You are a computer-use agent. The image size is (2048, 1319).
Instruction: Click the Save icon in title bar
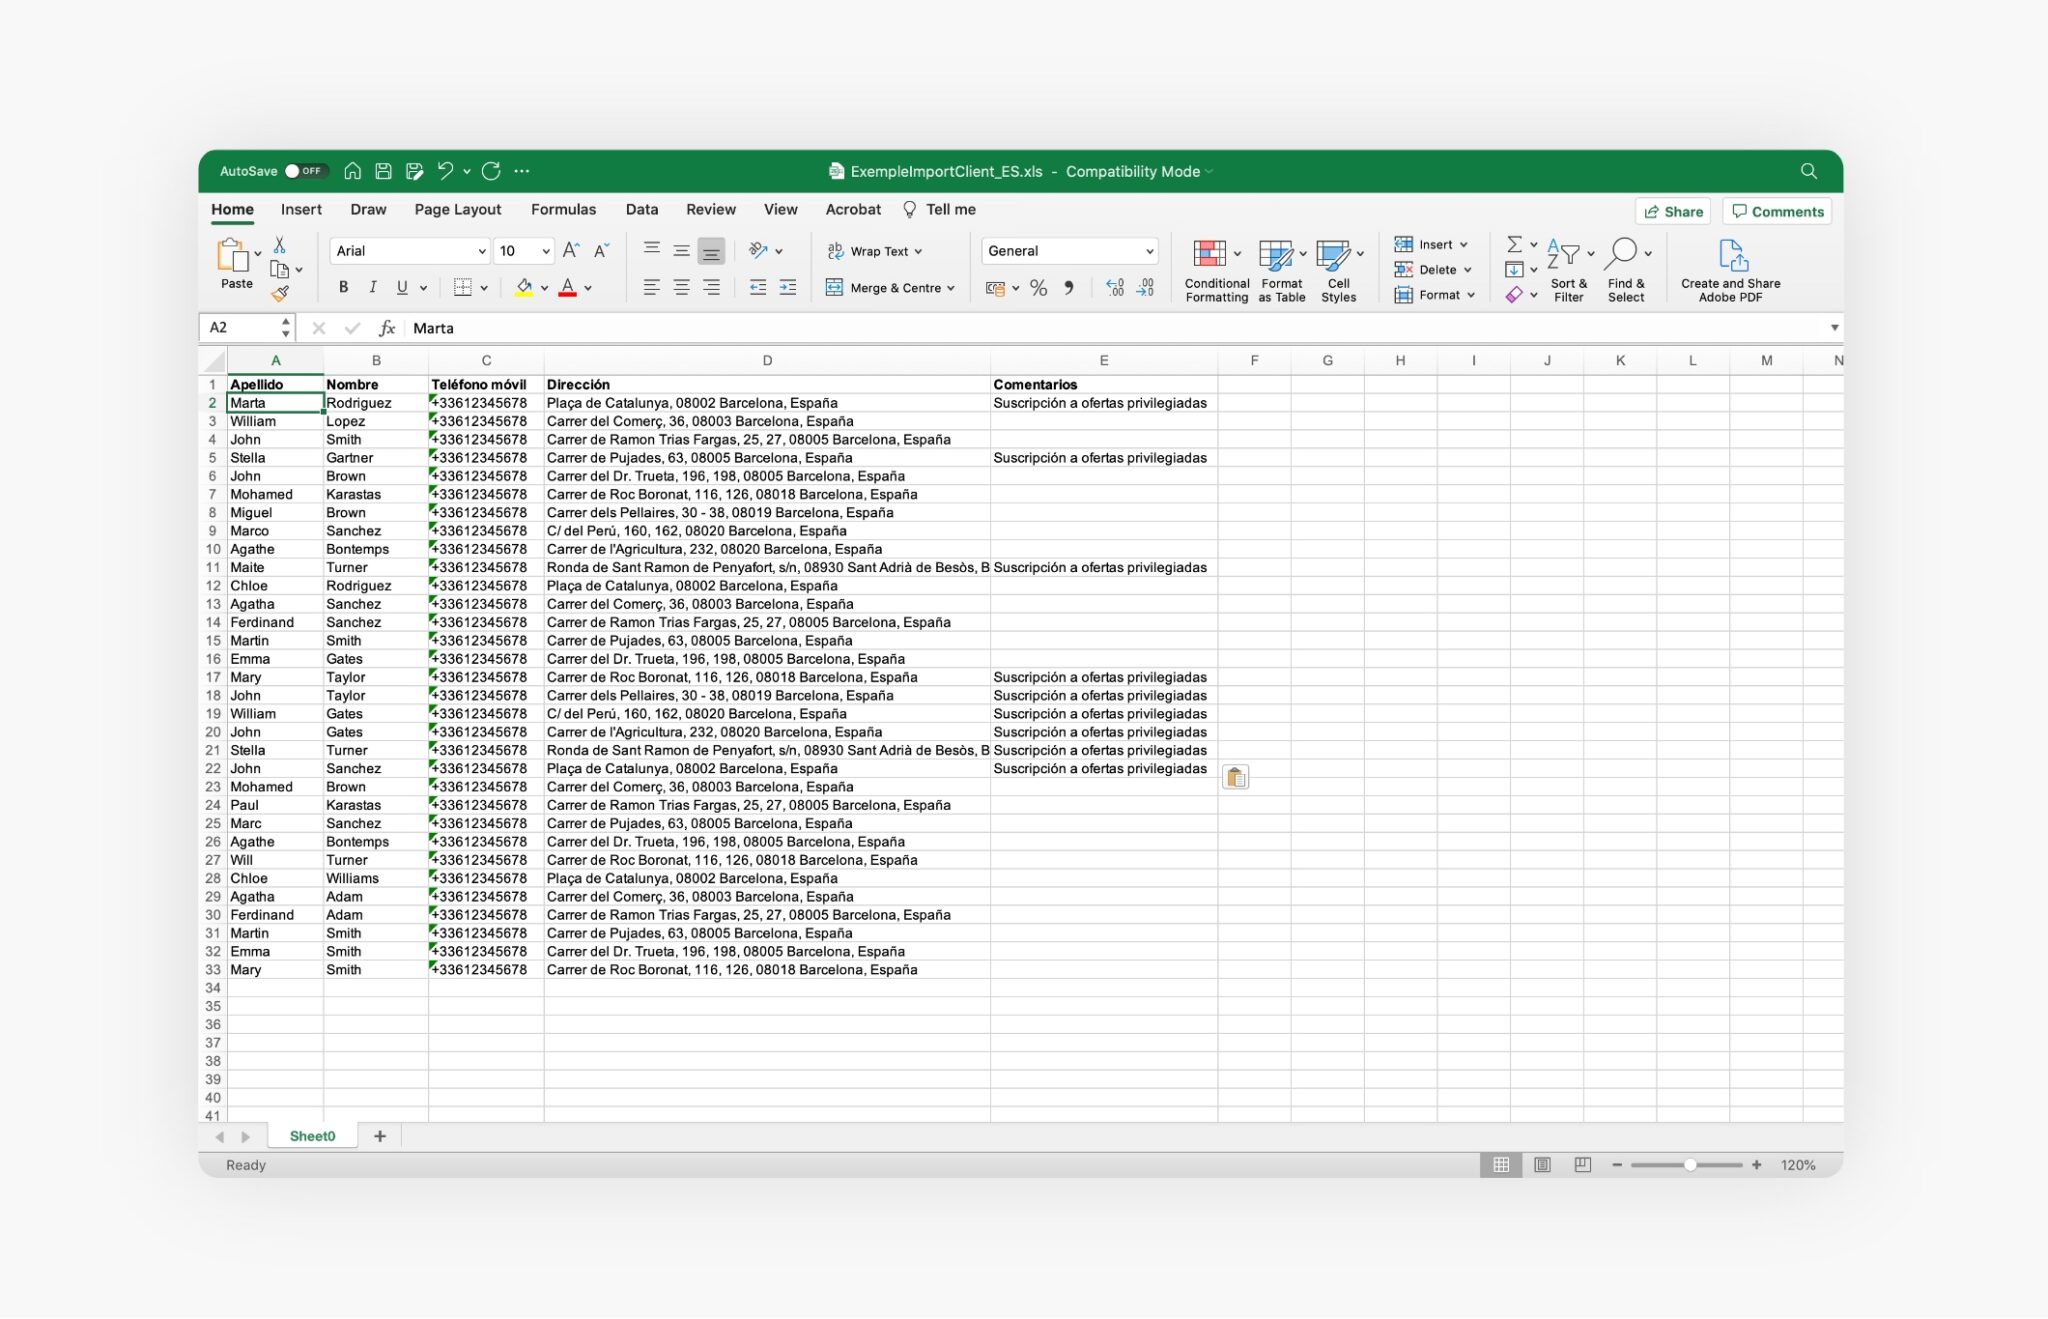(x=383, y=171)
